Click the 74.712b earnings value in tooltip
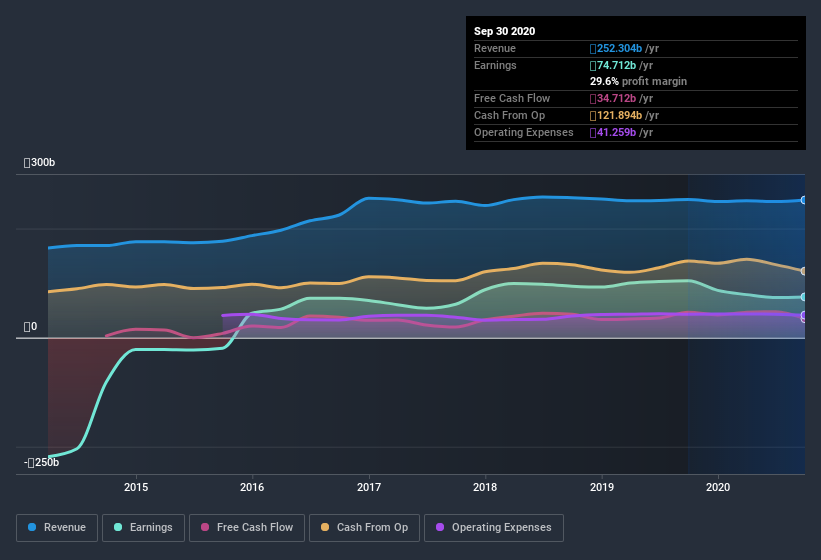 point(613,65)
